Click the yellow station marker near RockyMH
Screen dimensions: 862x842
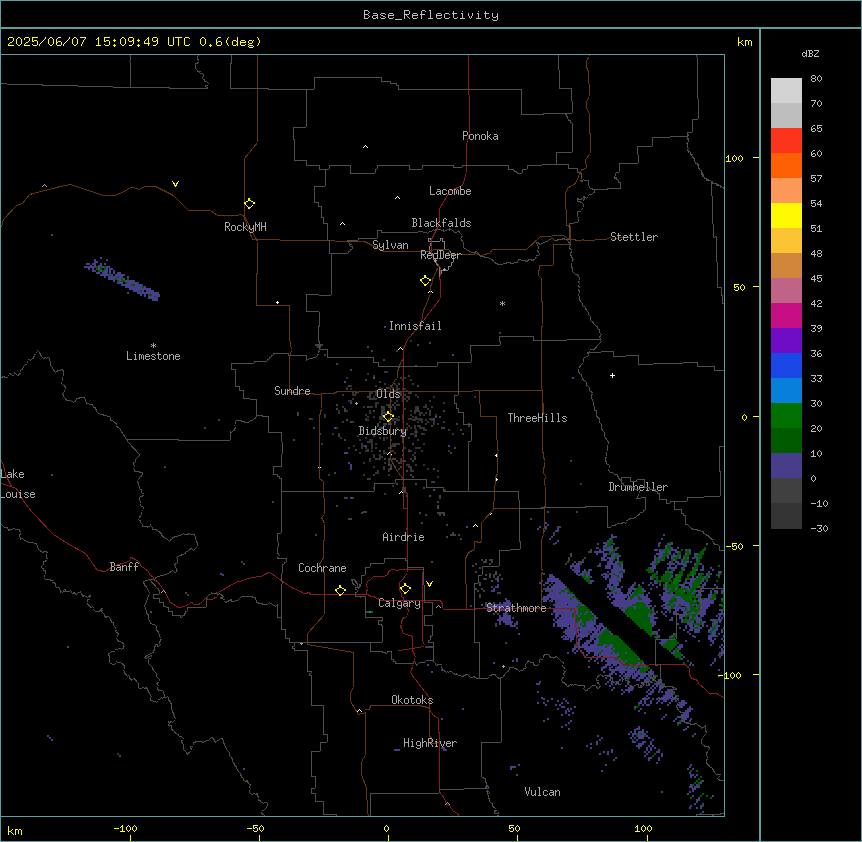pyautogui.click(x=249, y=204)
